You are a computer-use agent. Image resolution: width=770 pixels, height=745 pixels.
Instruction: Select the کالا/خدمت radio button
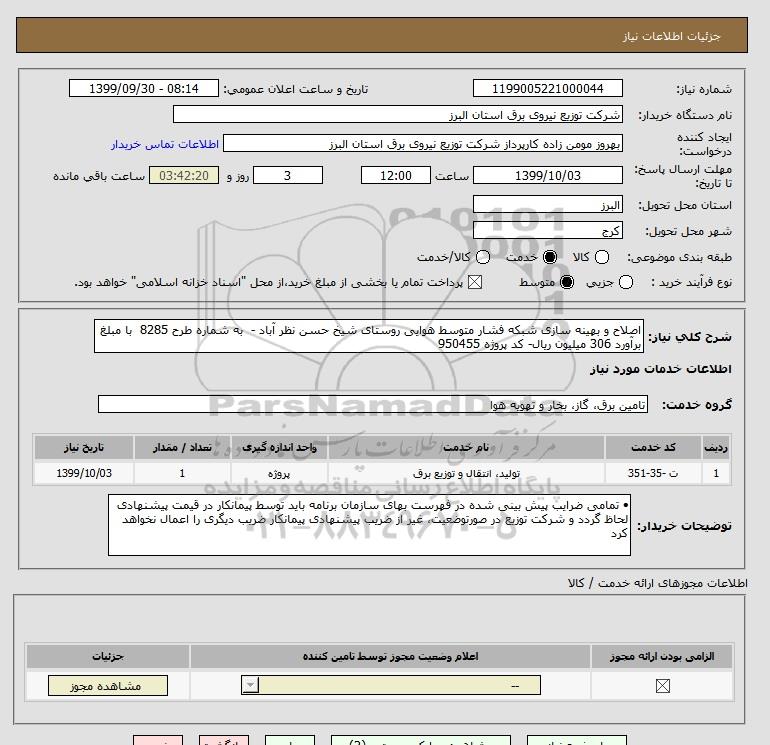click(483, 257)
